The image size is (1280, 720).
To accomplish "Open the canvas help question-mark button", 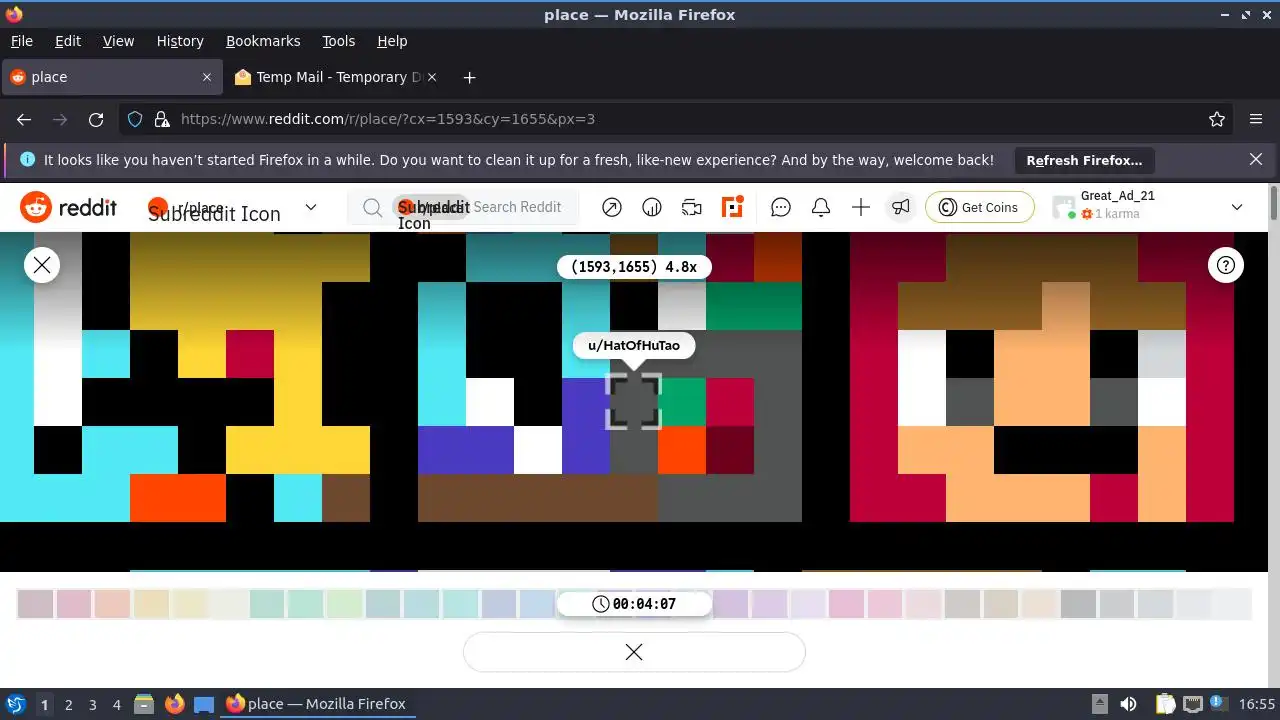I will pyautogui.click(x=1226, y=265).
